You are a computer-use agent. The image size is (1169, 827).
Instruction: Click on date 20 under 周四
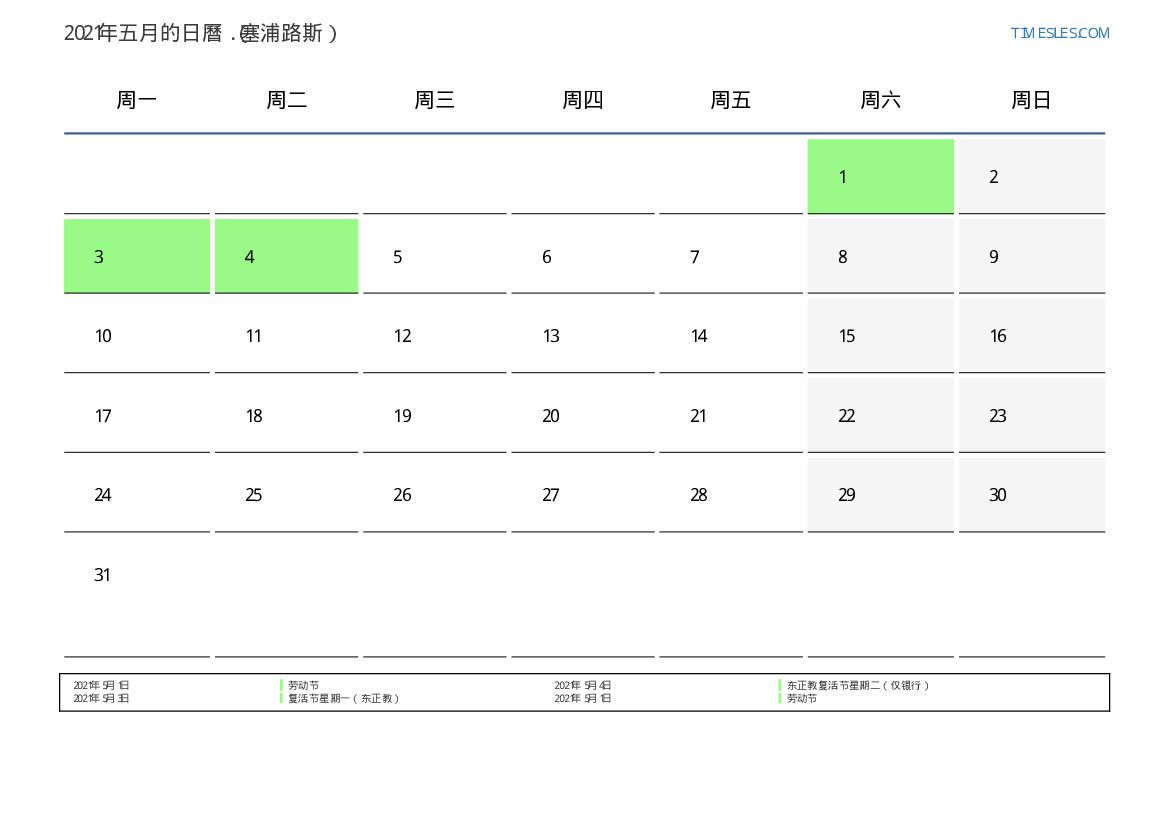(550, 416)
